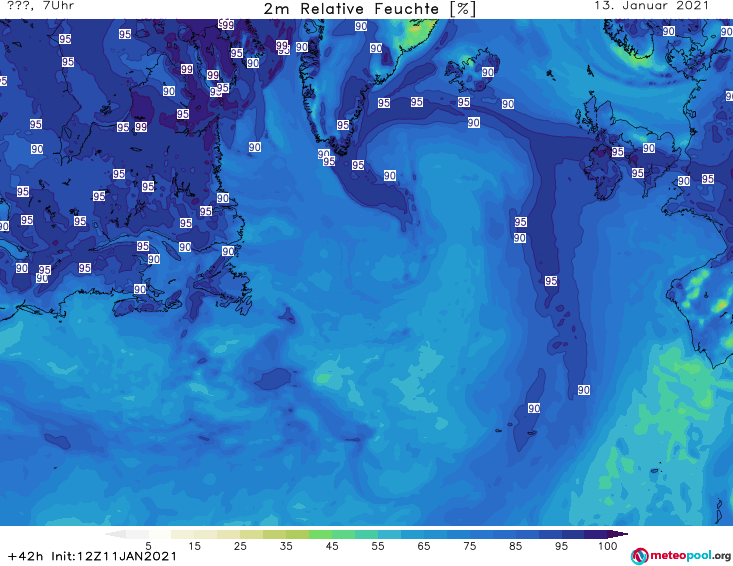Viewport: 733px width, 566px height.
Task: Click the meteopool round logo icon
Action: 640,556
